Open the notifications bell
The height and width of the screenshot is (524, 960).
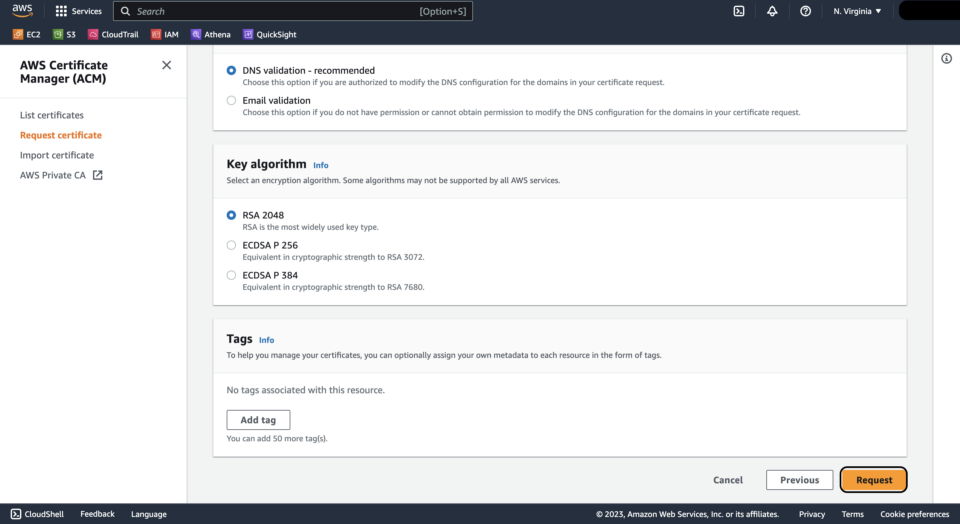tap(772, 11)
